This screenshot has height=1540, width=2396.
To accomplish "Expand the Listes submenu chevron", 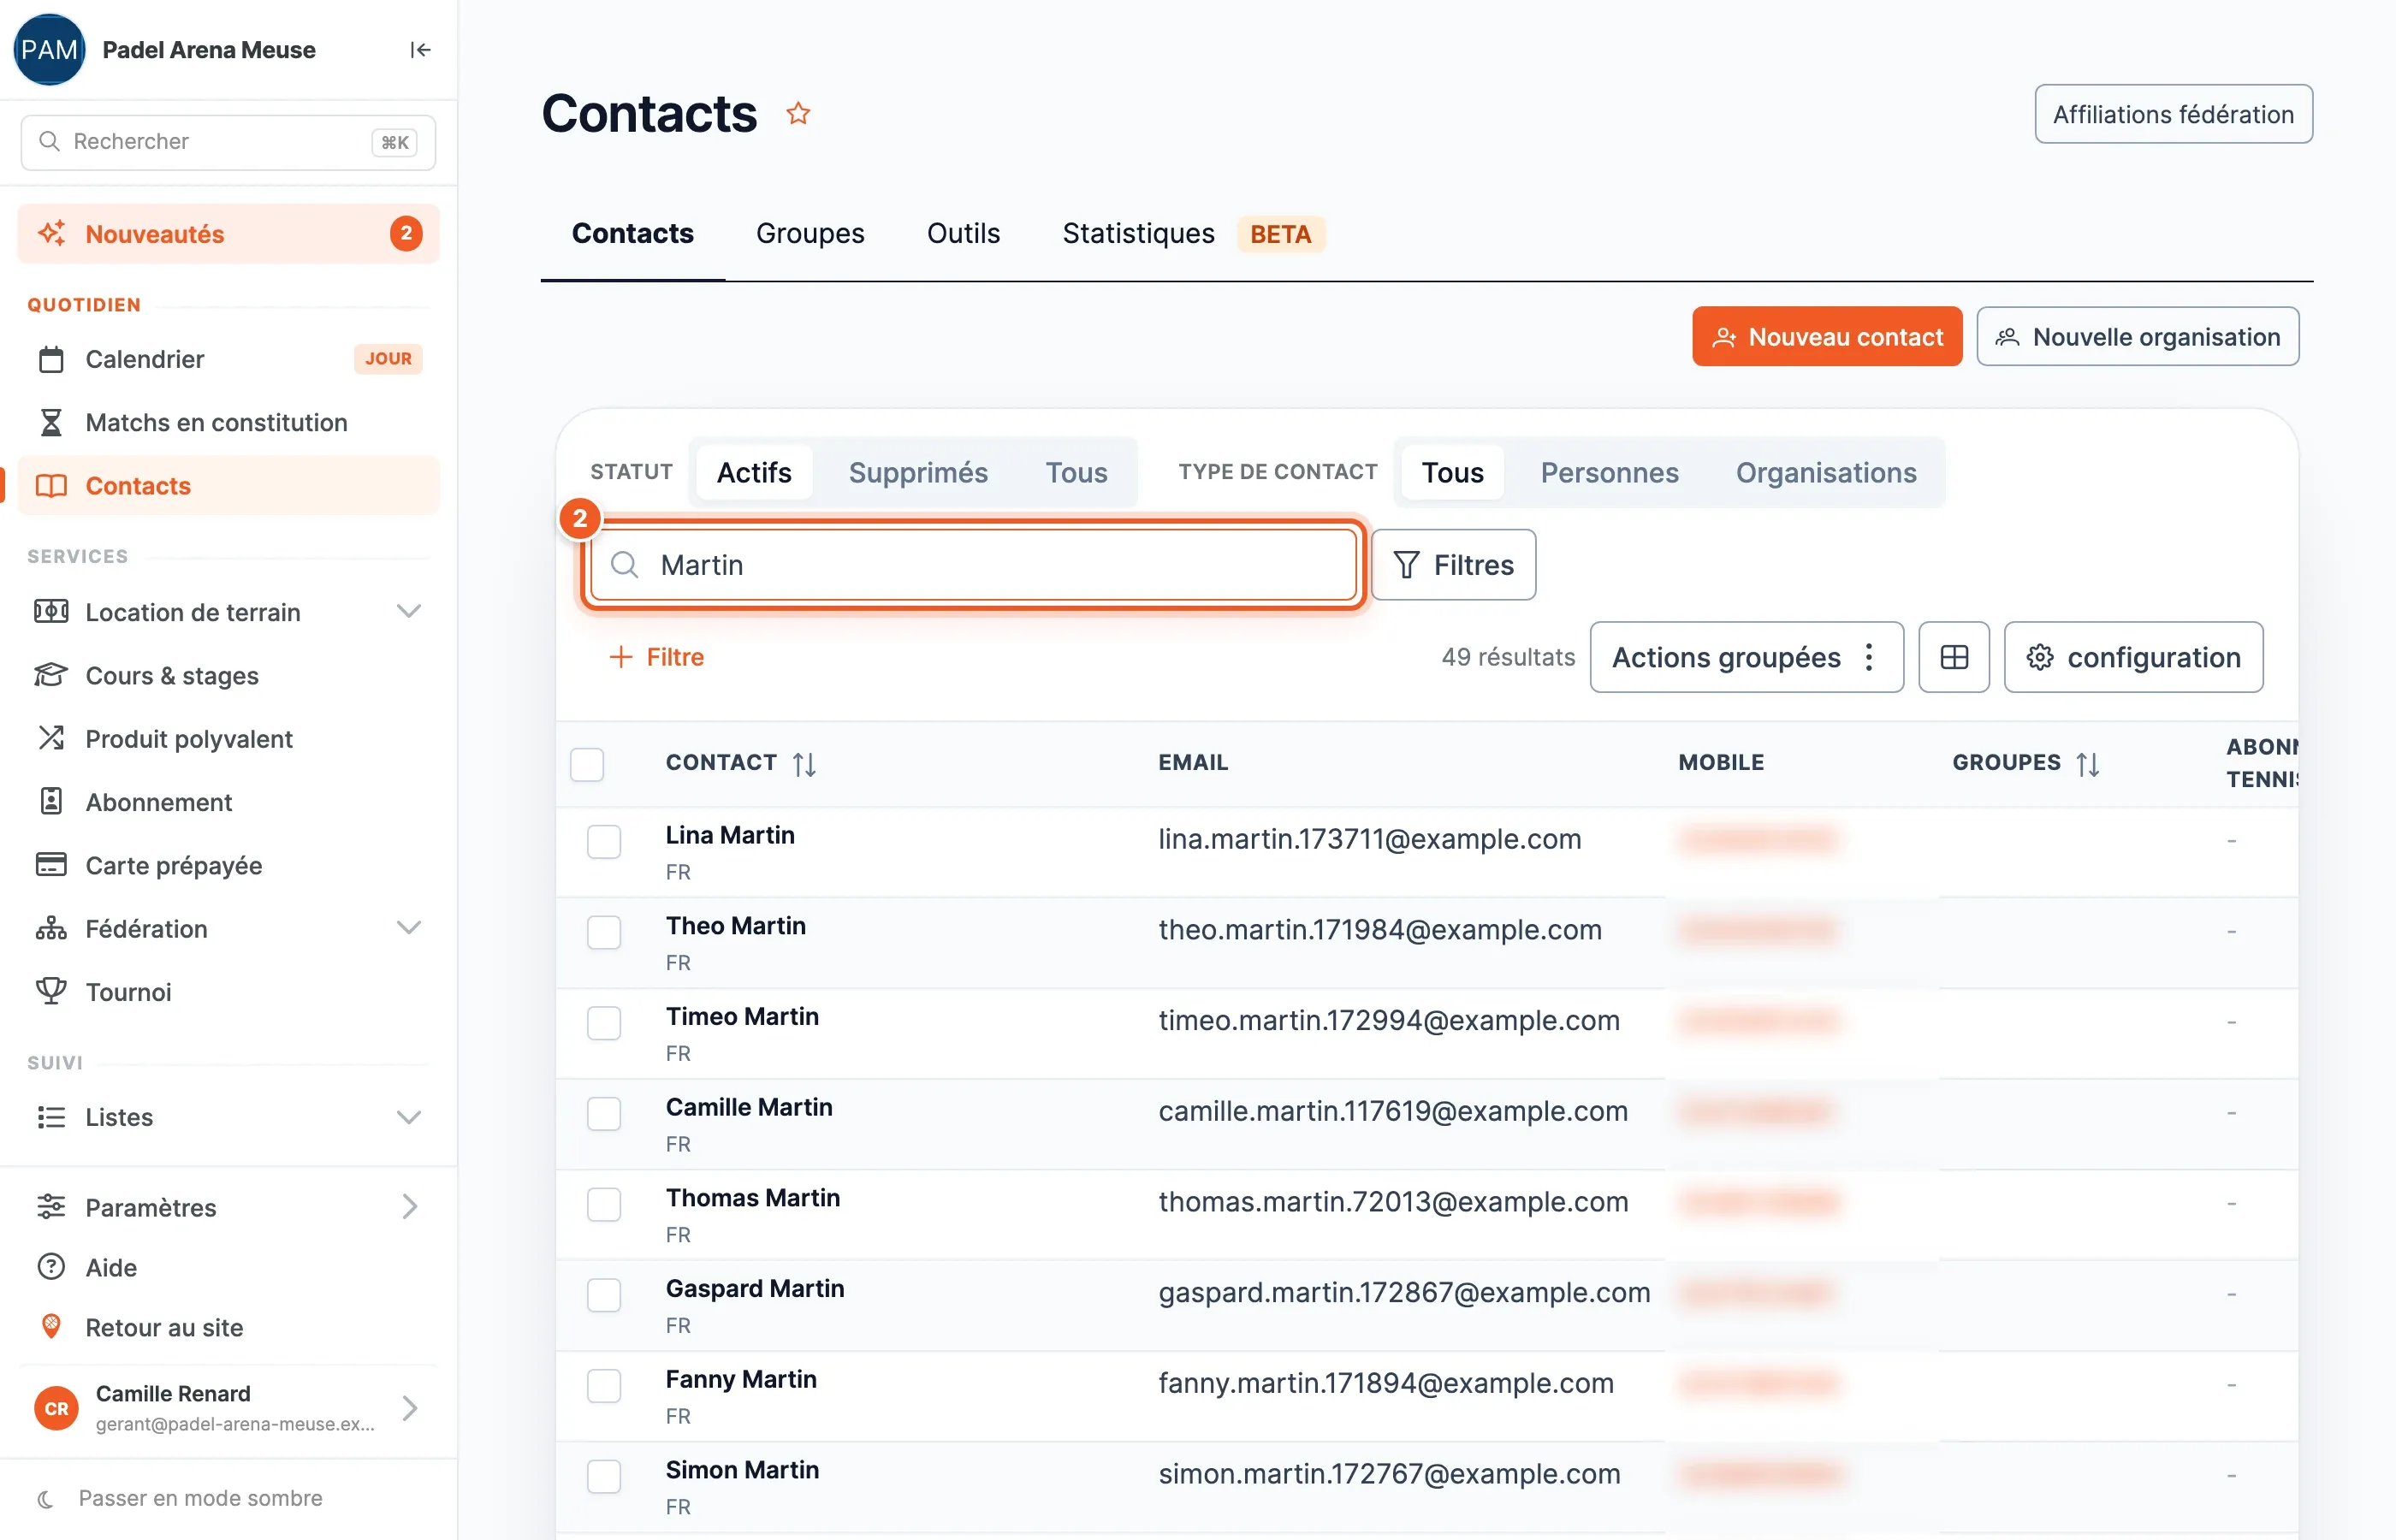I will [409, 1117].
